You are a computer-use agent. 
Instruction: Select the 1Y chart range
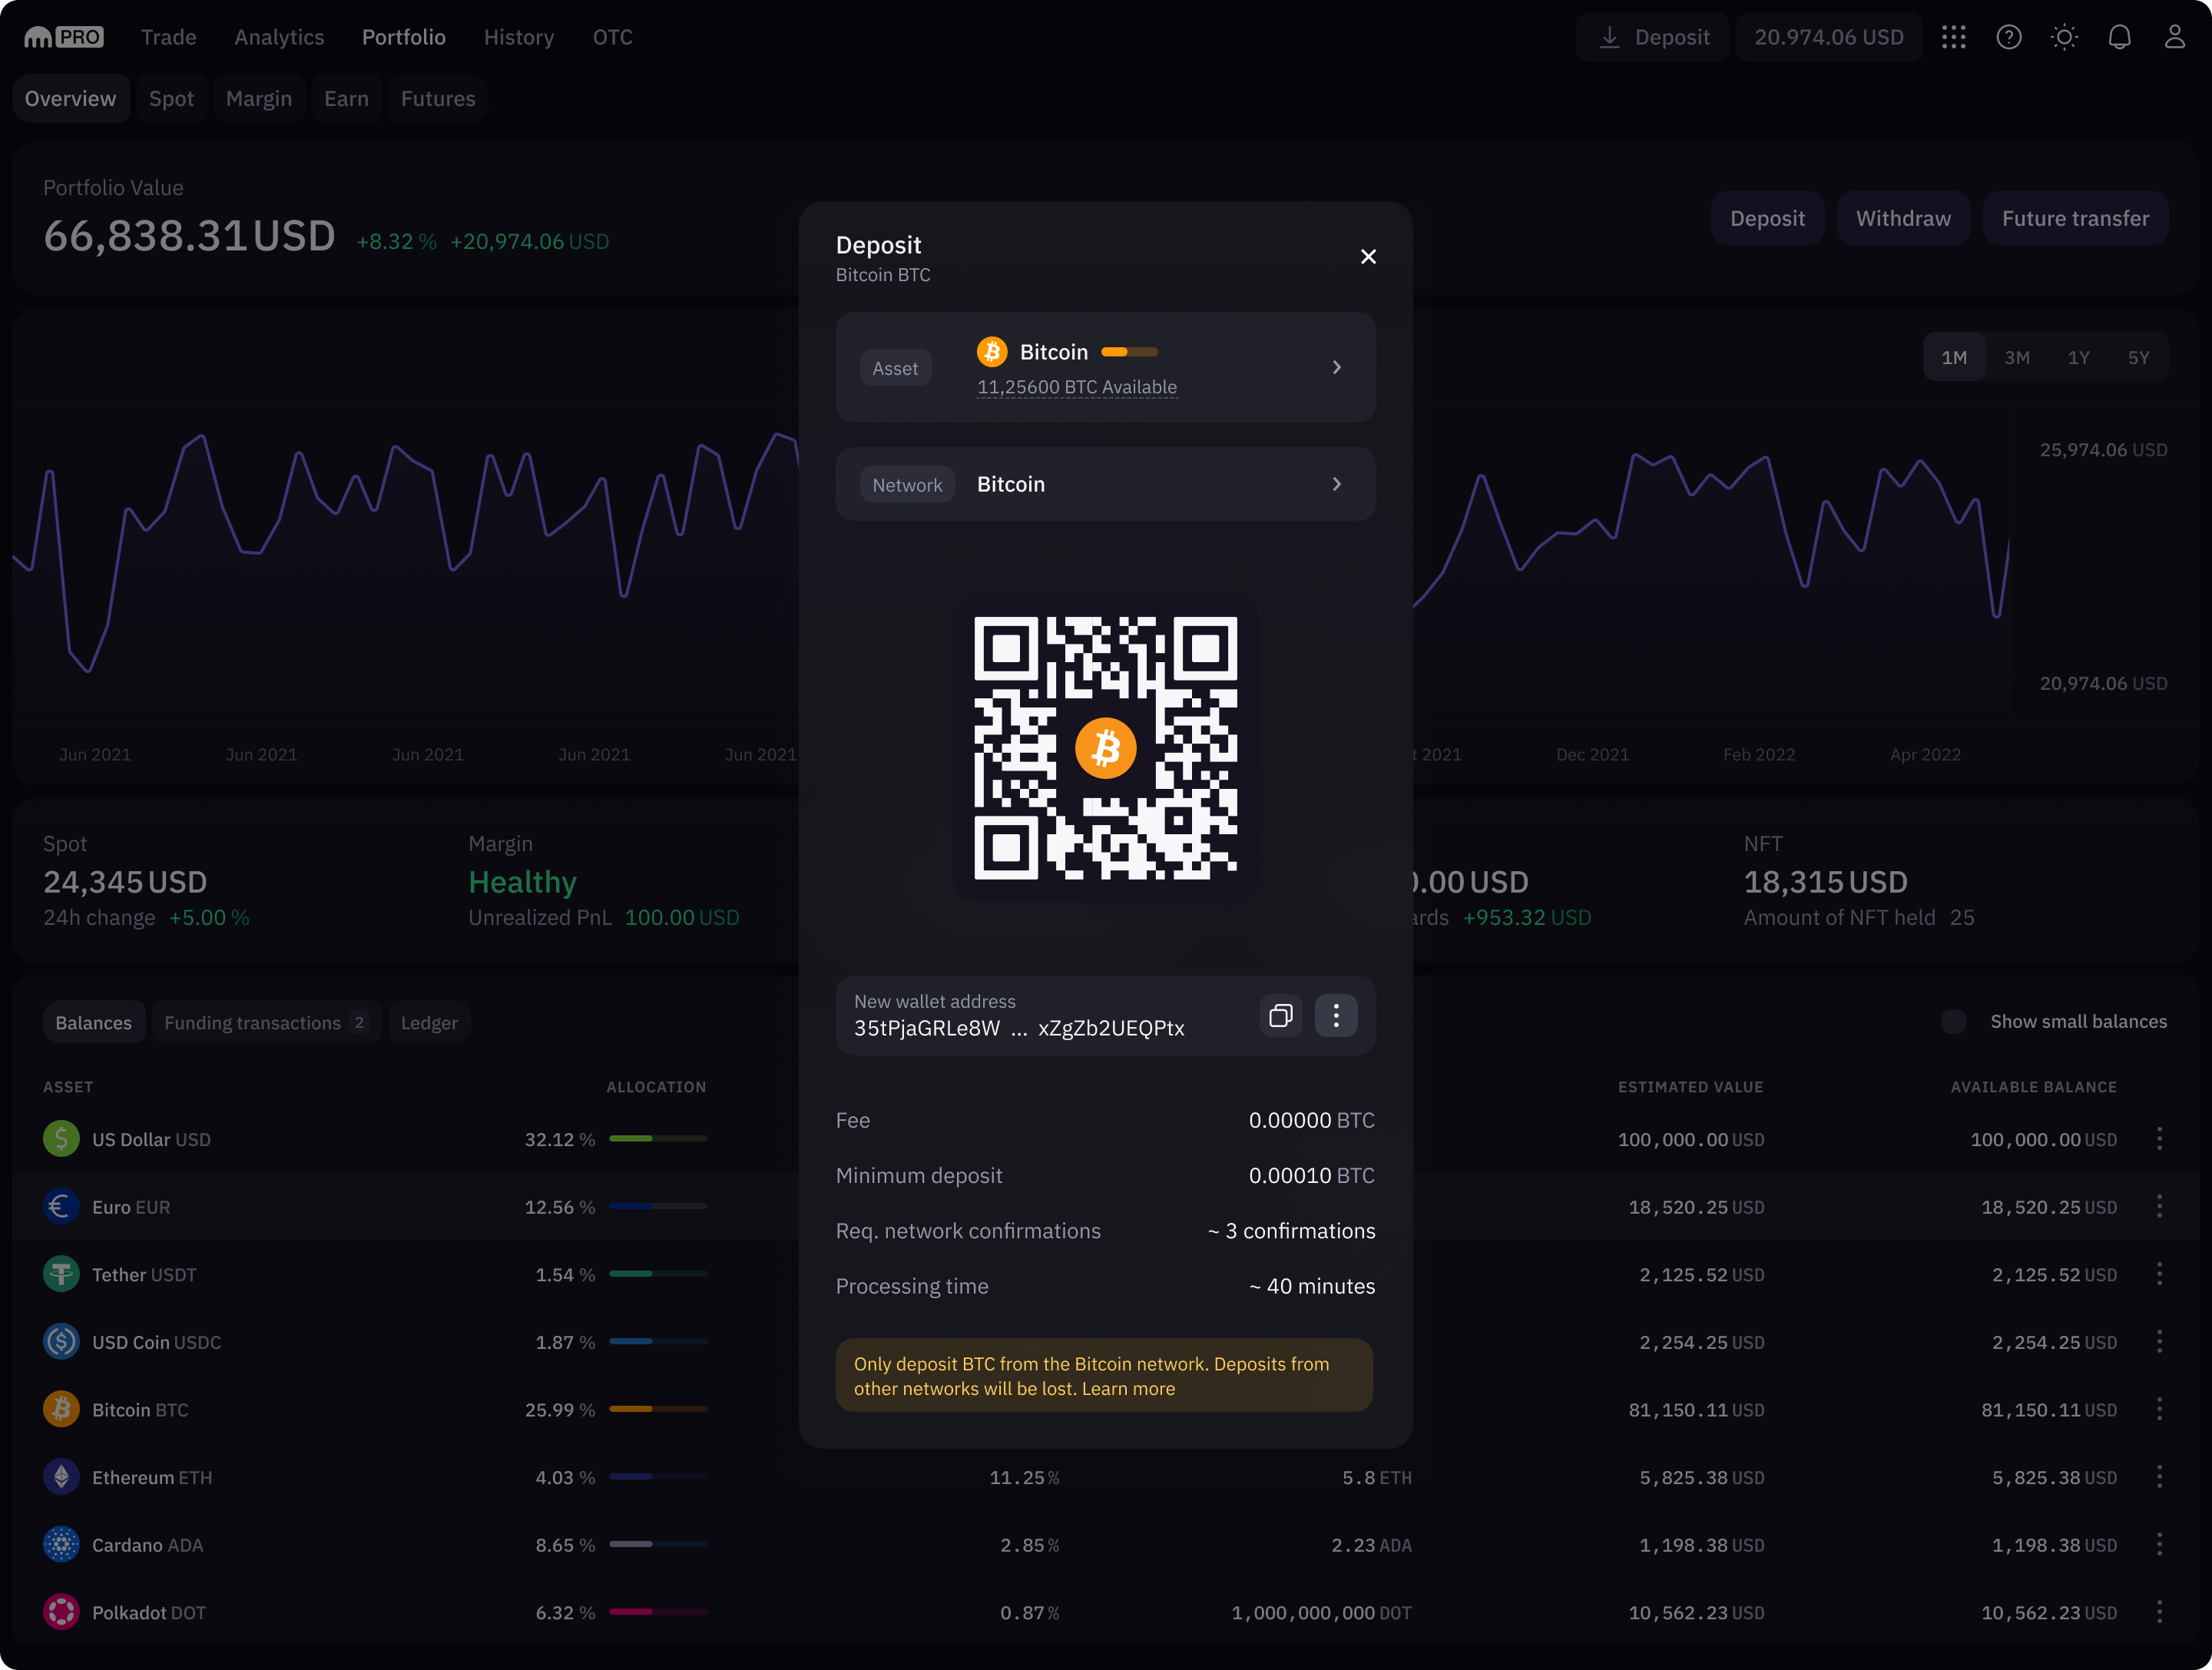tap(2079, 357)
